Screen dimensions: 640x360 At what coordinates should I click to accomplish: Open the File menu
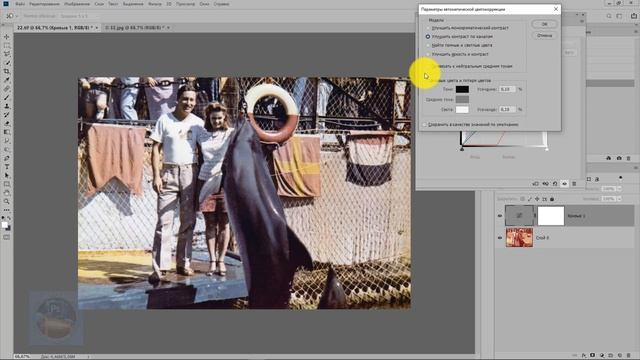20,4
